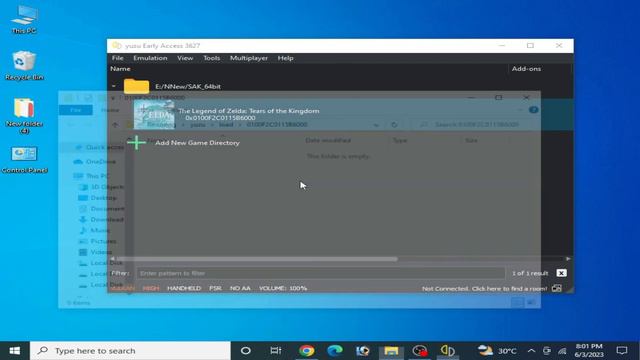Open the Multiplayer menu
The image size is (640, 360).
click(x=249, y=58)
